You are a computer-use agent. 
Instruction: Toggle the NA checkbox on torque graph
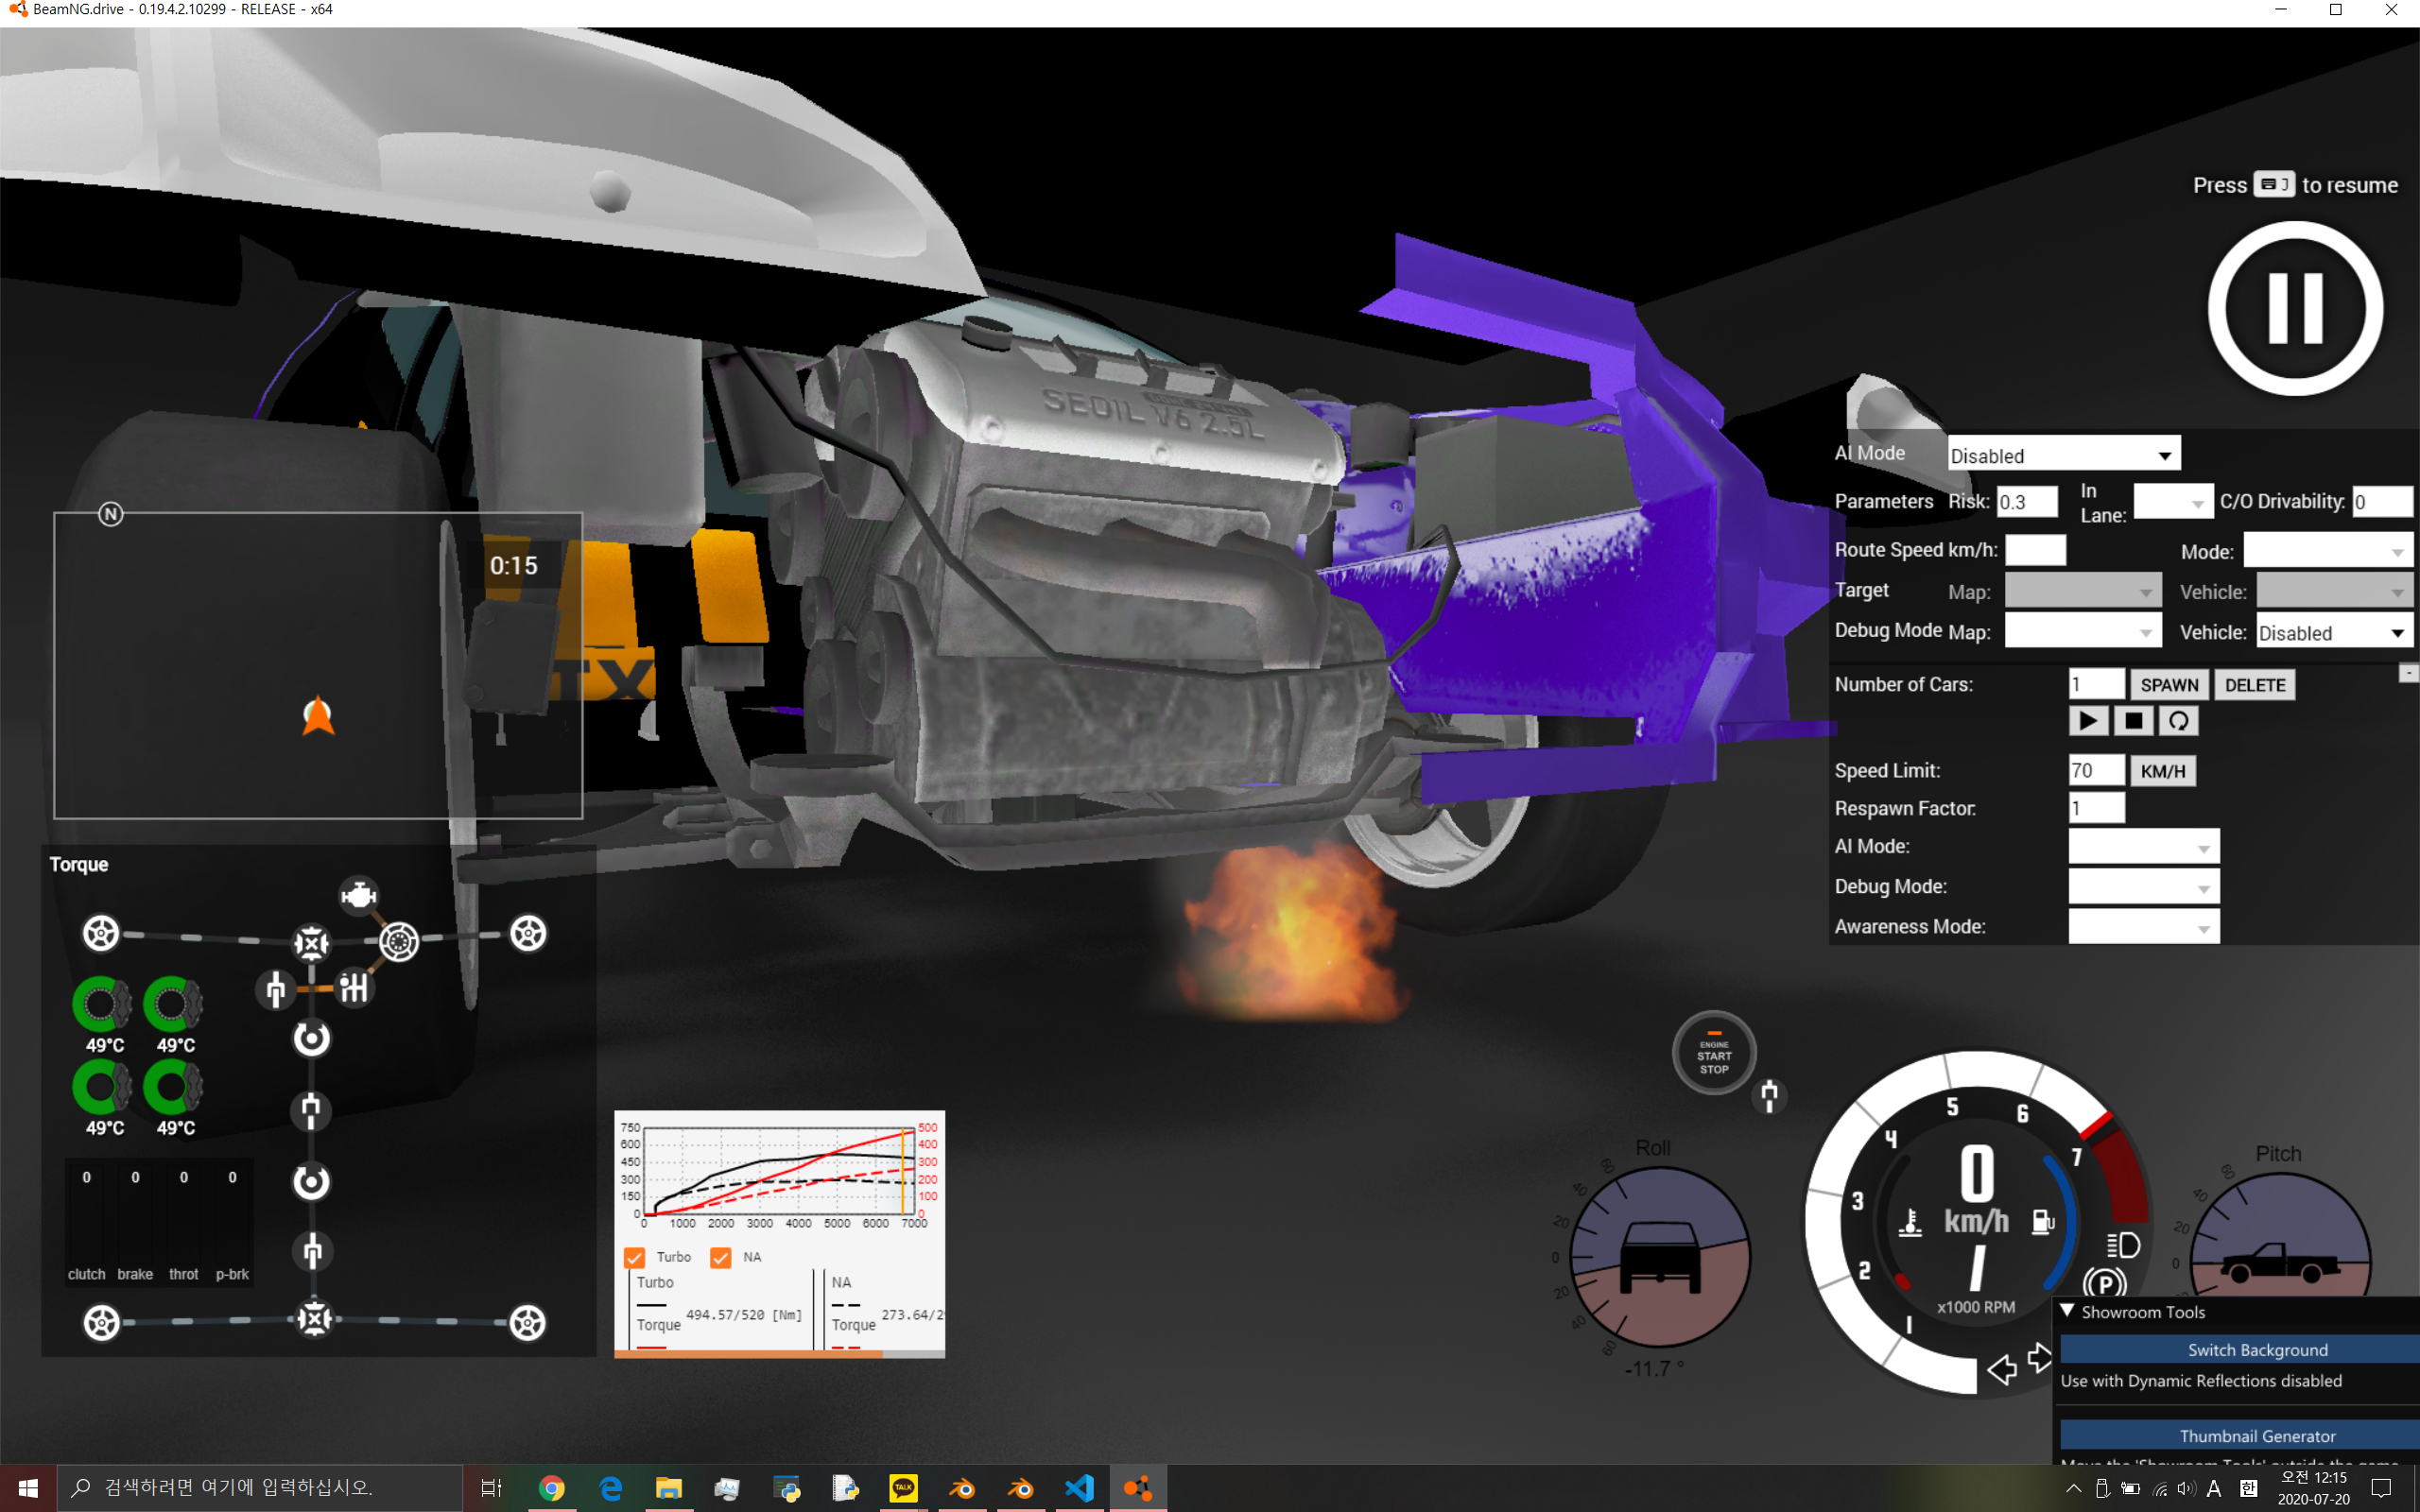[721, 1258]
